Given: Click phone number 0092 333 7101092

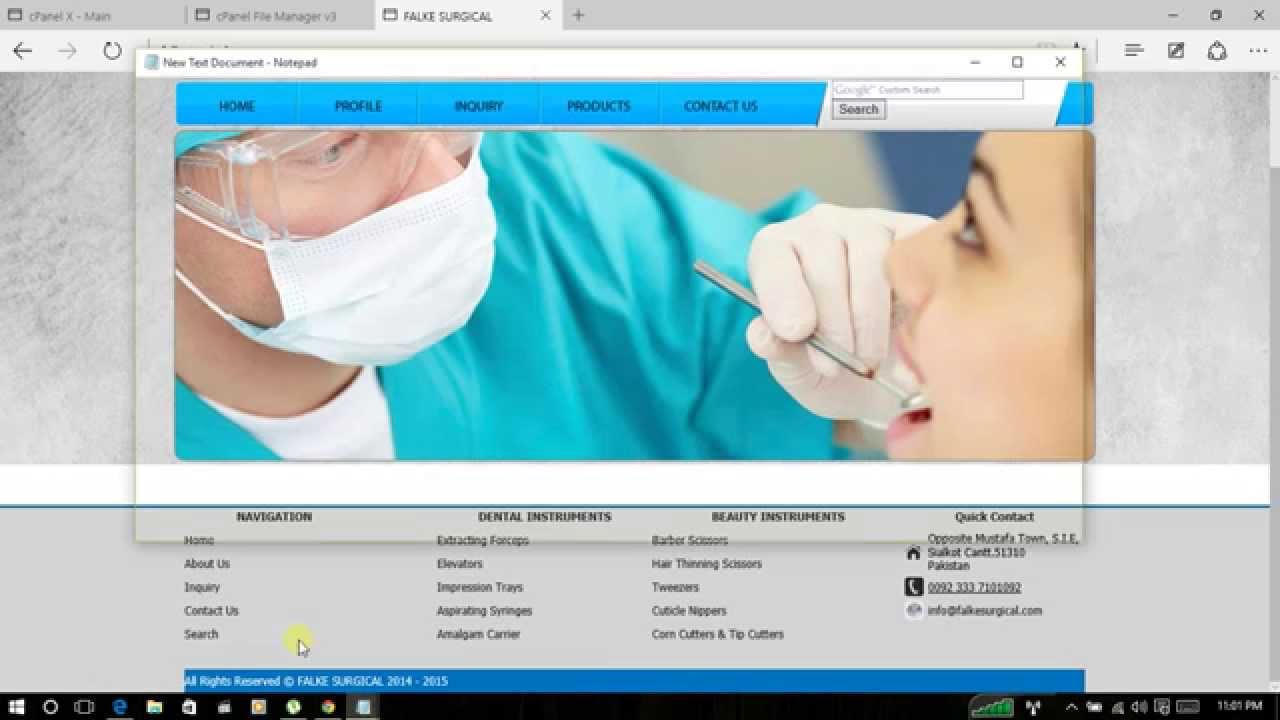Looking at the screenshot, I should pos(974,587).
